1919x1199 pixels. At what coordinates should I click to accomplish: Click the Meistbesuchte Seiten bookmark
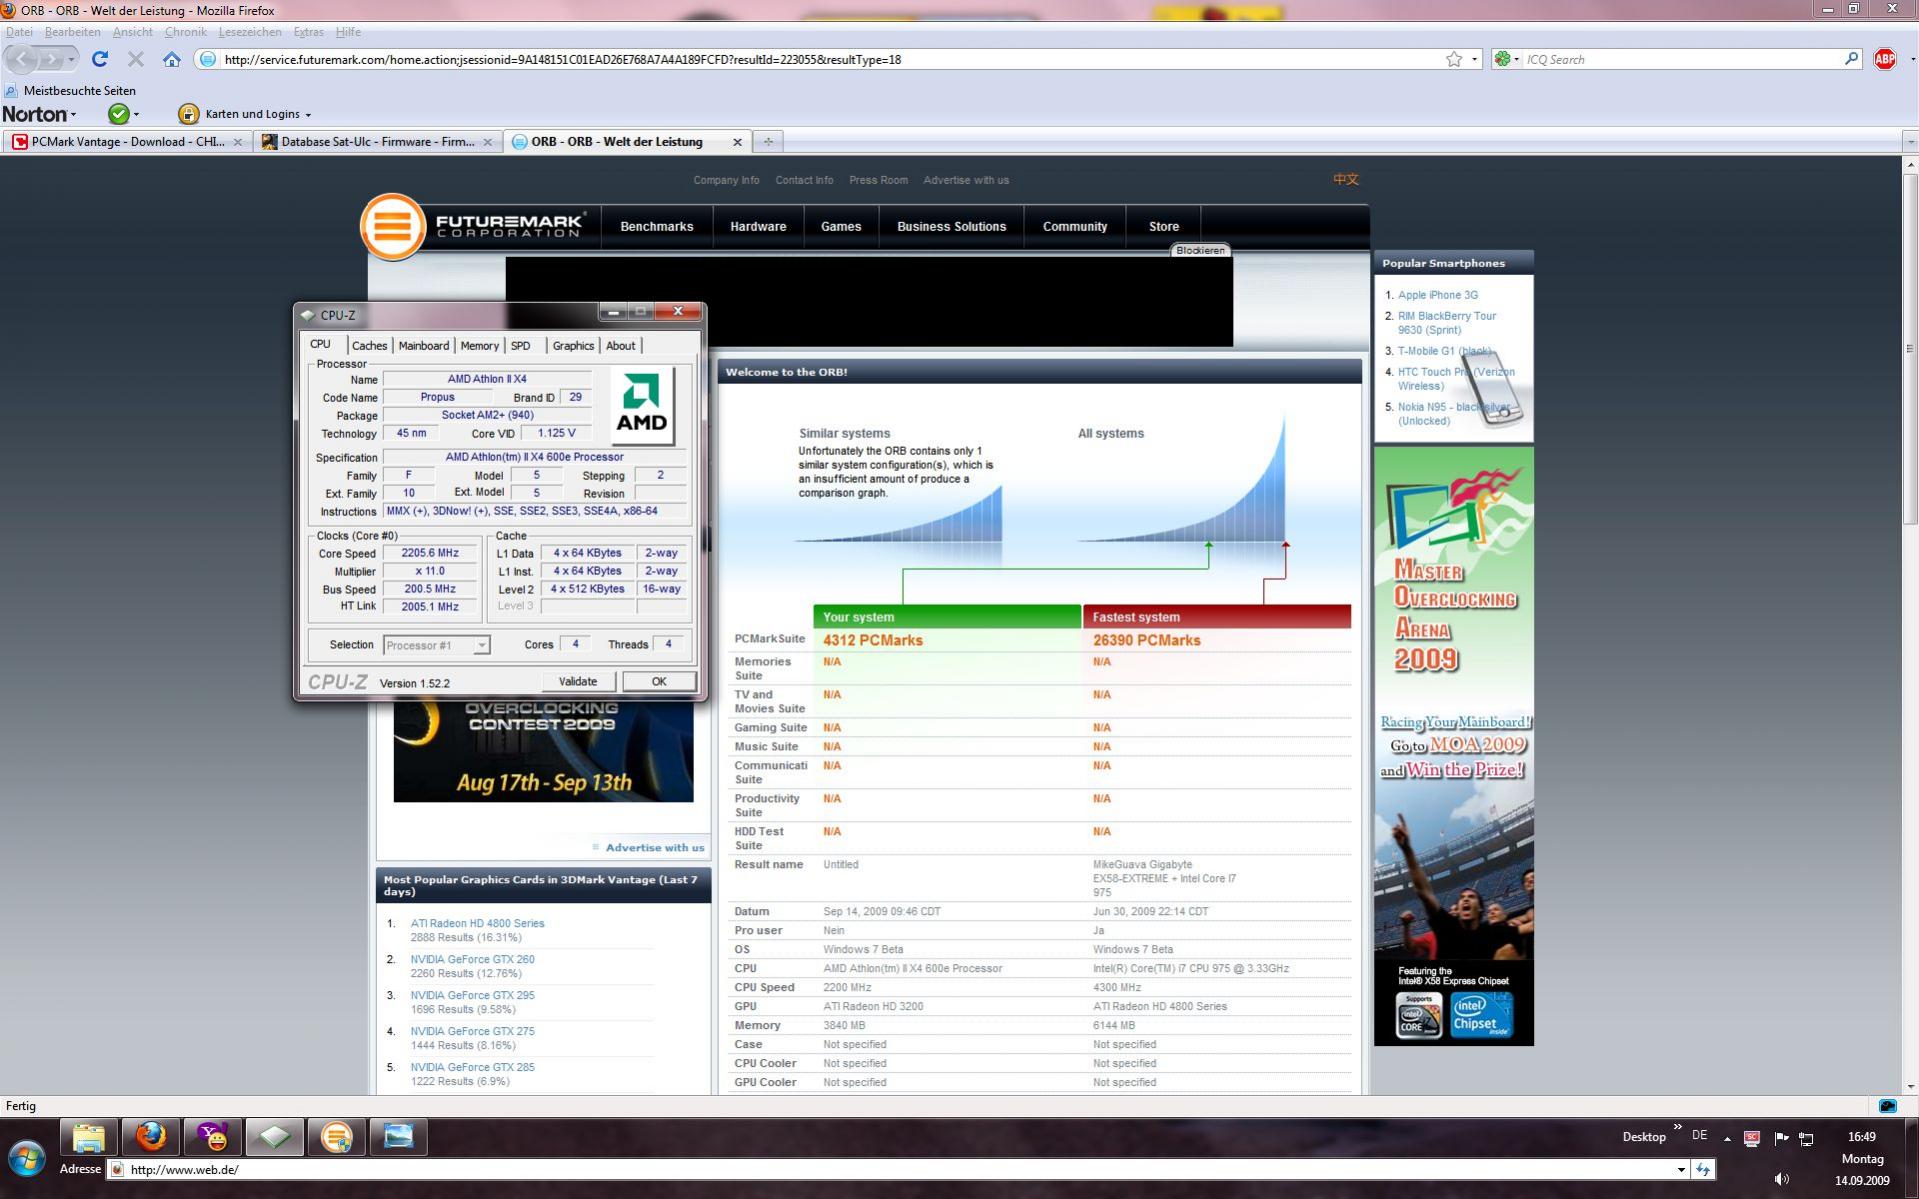(x=70, y=91)
